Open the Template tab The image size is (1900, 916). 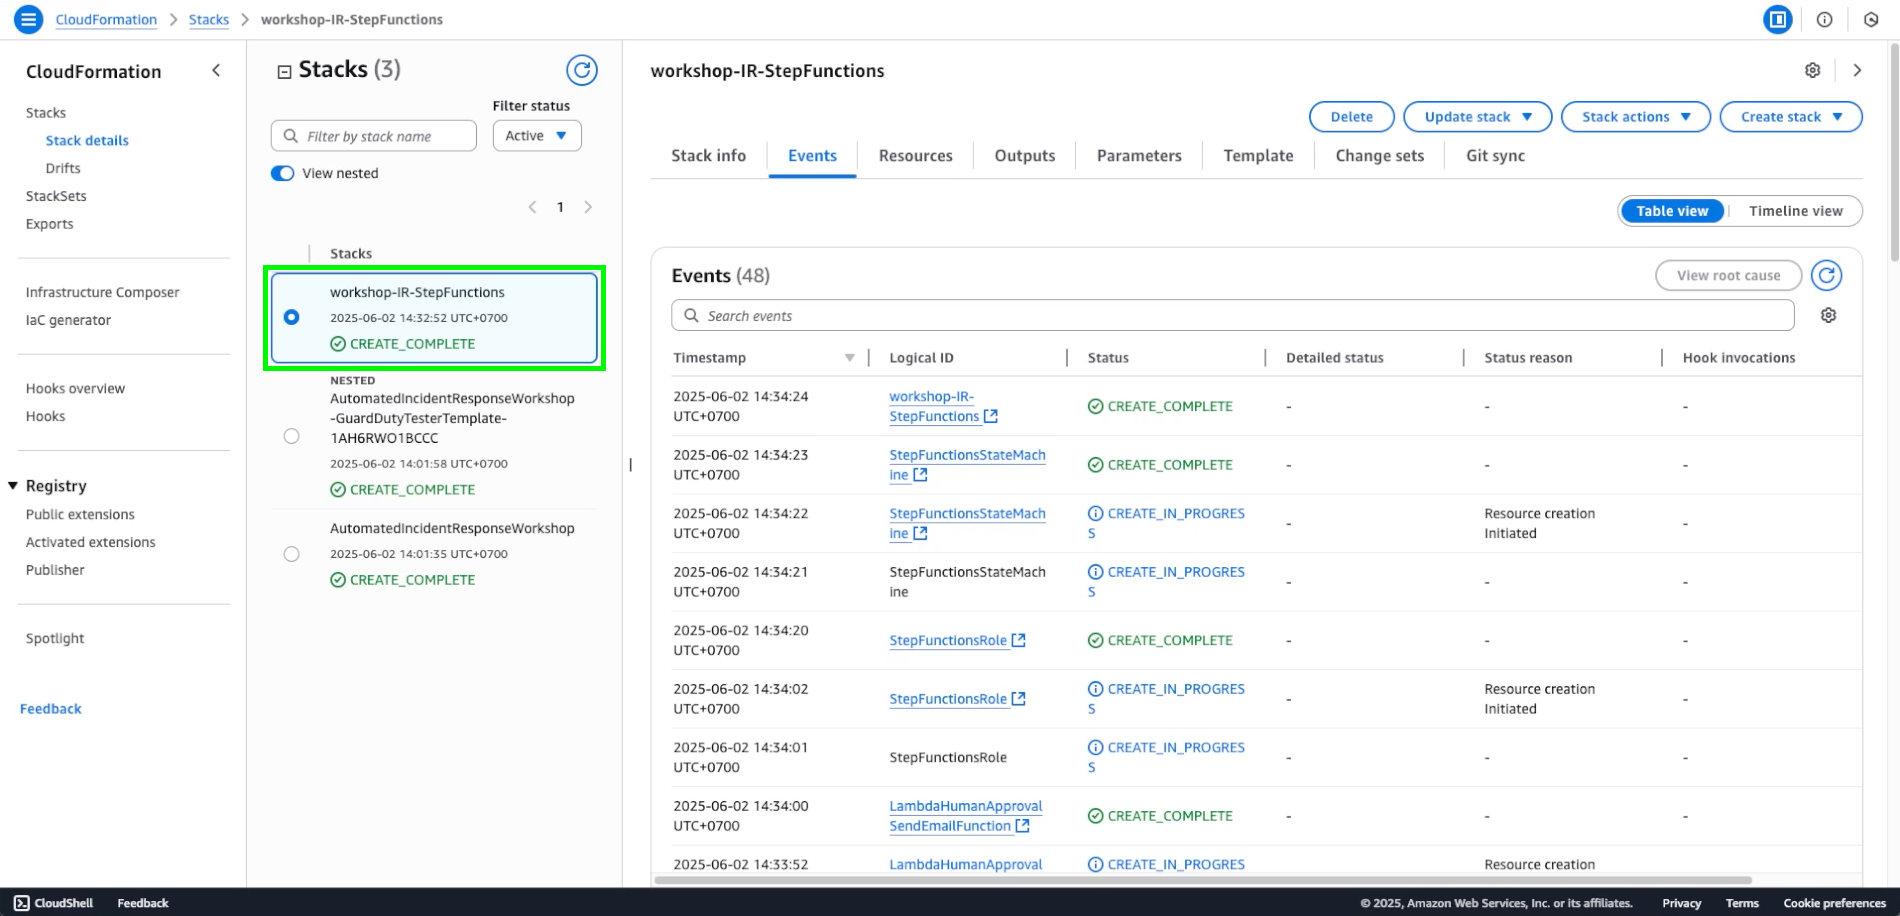(x=1258, y=156)
